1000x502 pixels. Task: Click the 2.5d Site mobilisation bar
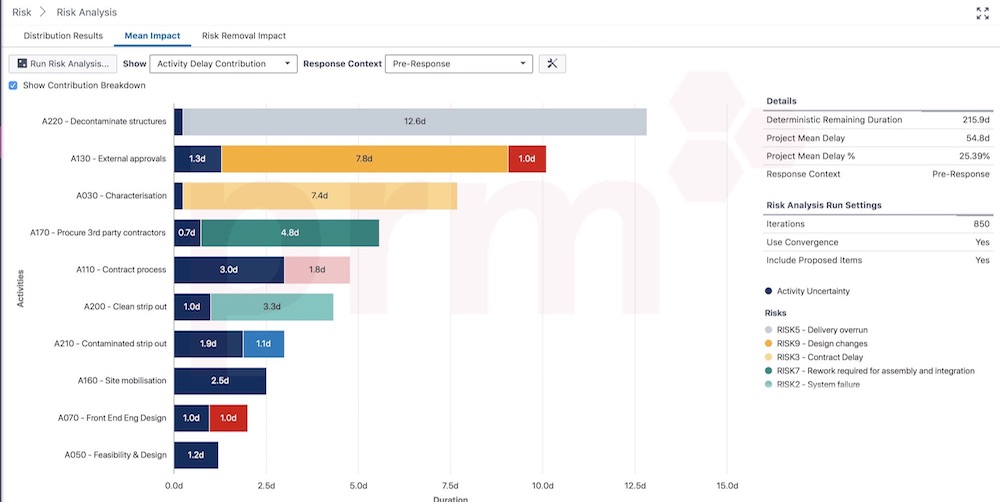tap(220, 381)
